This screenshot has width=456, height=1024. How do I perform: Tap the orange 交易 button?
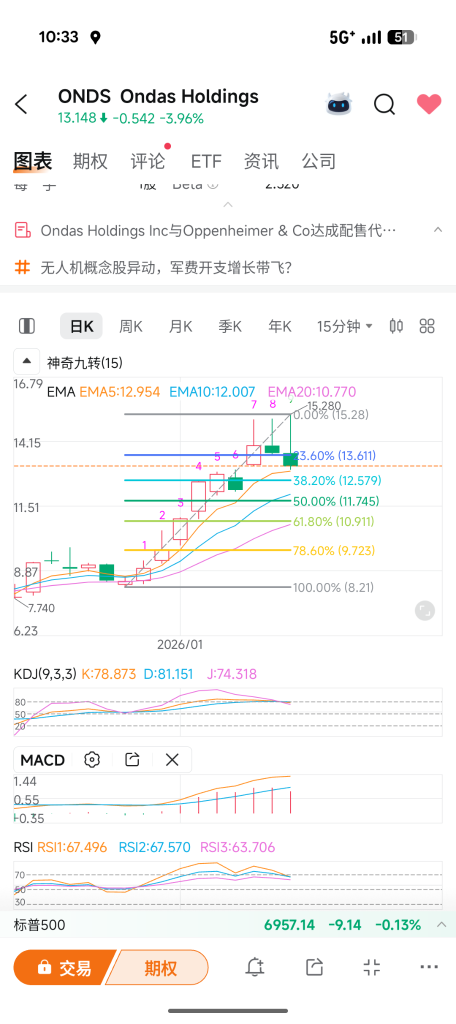64,967
